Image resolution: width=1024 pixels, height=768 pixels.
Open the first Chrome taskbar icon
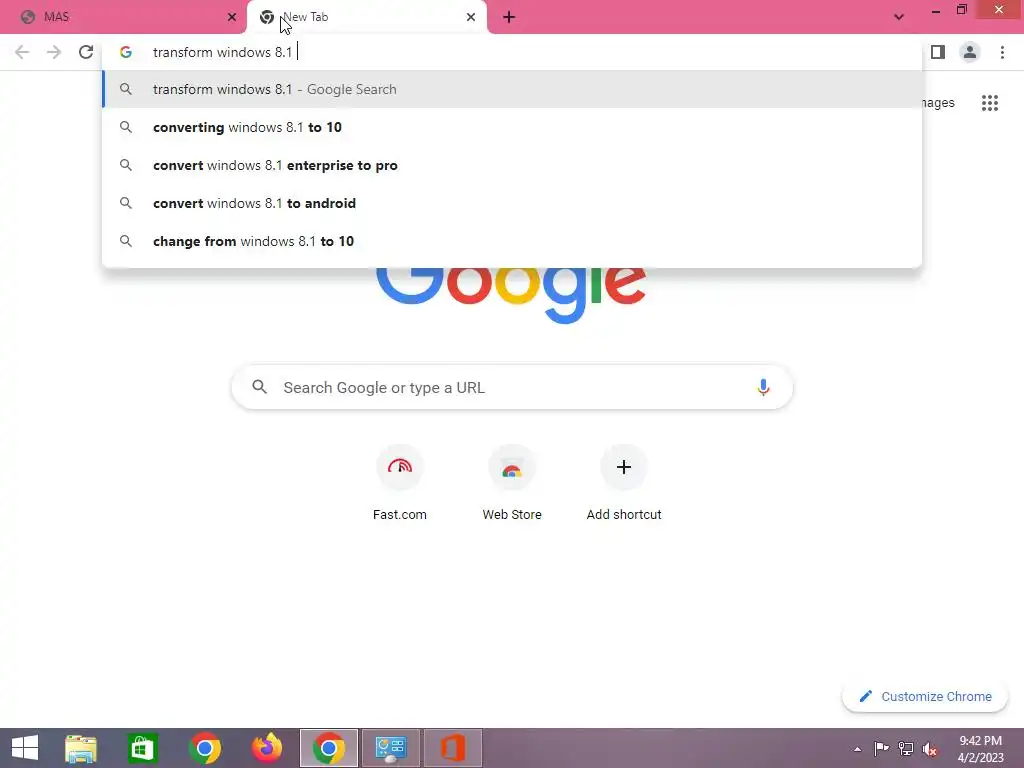coord(204,748)
